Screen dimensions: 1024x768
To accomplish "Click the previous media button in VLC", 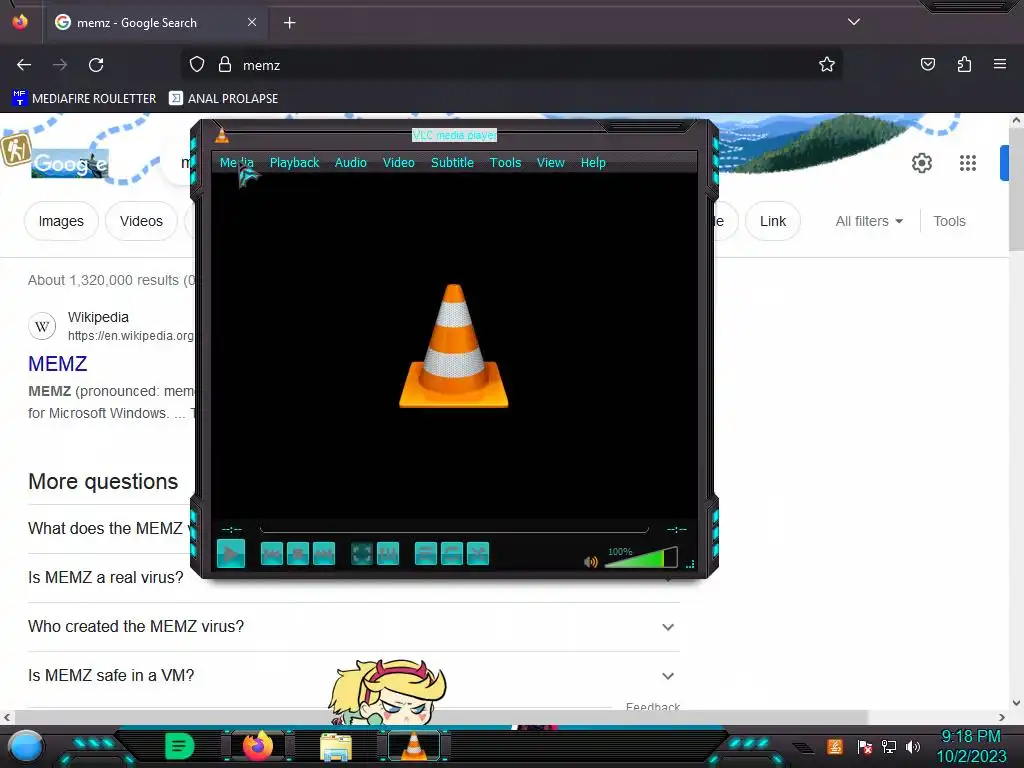I will 272,554.
